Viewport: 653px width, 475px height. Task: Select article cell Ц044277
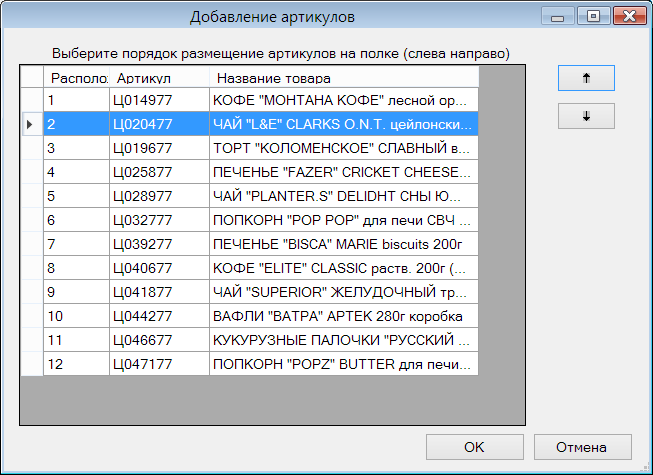[x=159, y=316]
